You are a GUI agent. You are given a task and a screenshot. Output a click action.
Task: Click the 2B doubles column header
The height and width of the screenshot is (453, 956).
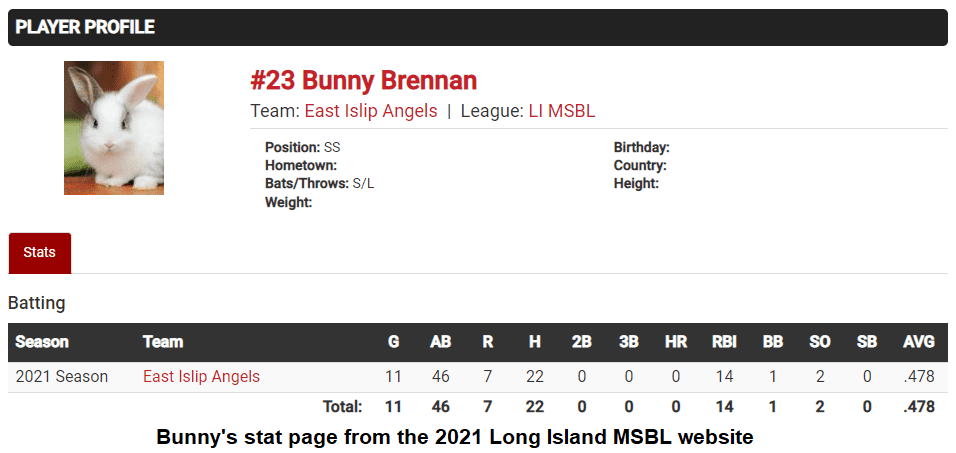click(x=581, y=342)
